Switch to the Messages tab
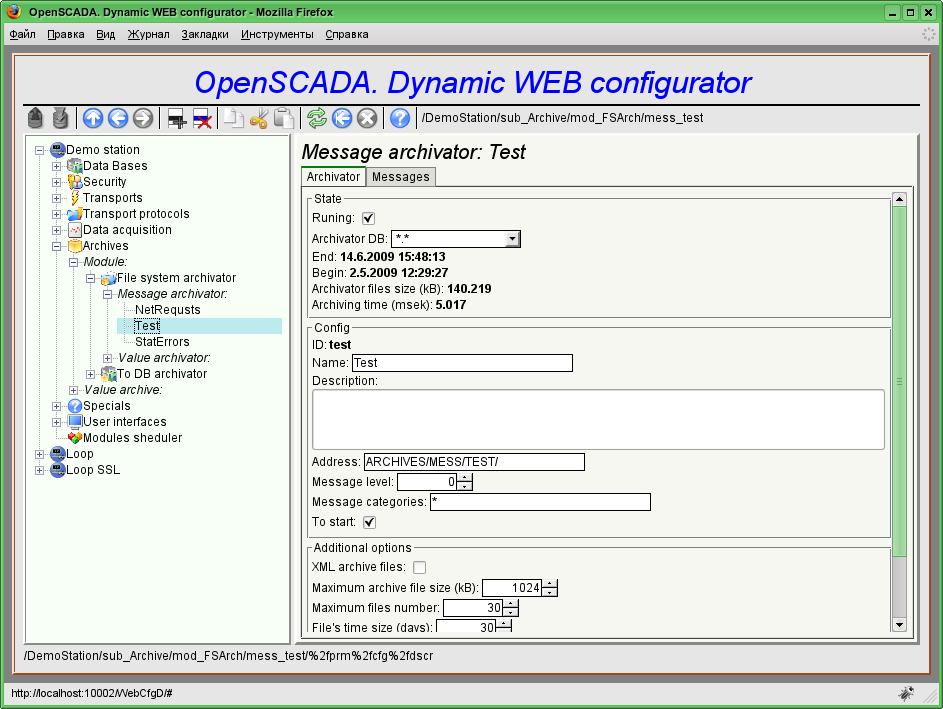The image size is (943, 709). pos(401,177)
